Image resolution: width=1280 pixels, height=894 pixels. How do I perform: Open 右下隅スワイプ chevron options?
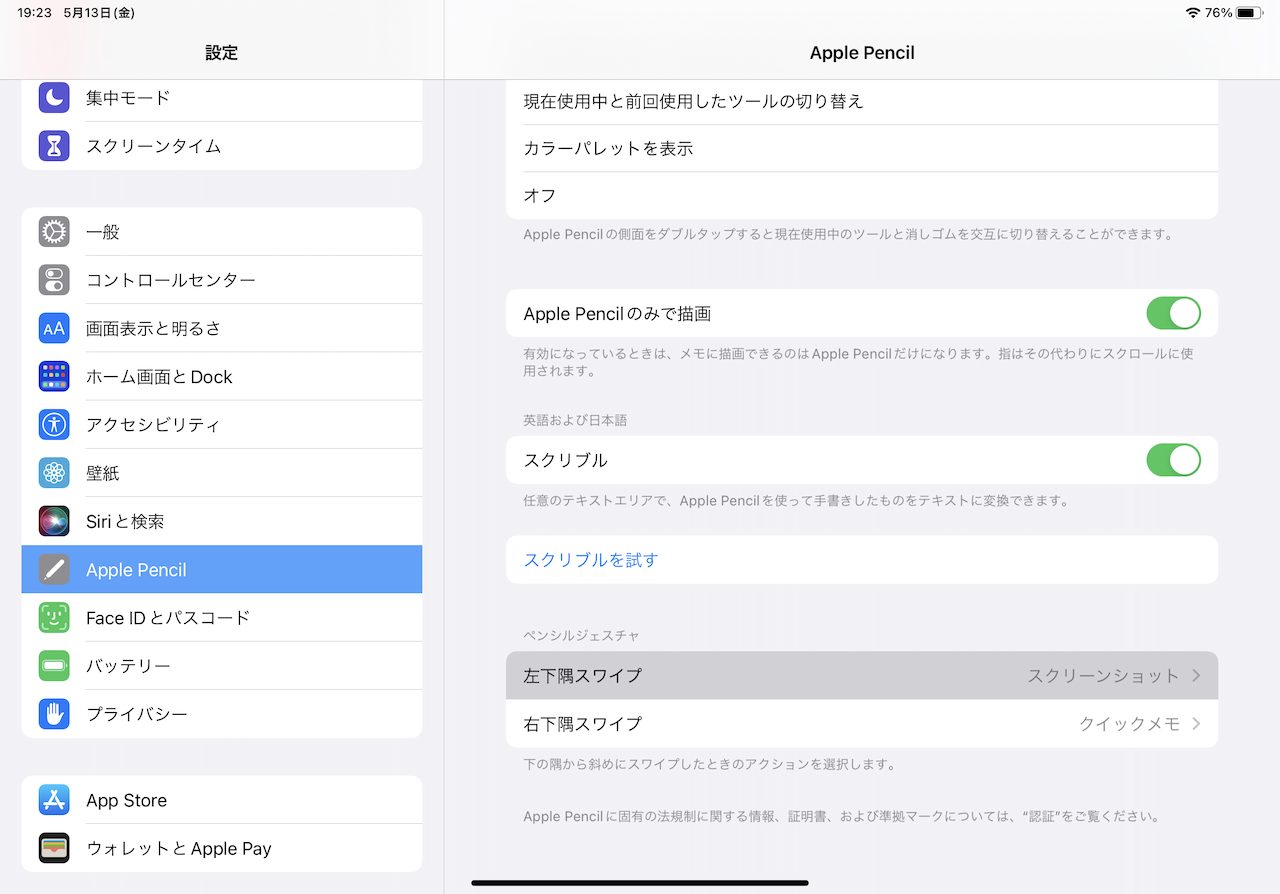1196,724
